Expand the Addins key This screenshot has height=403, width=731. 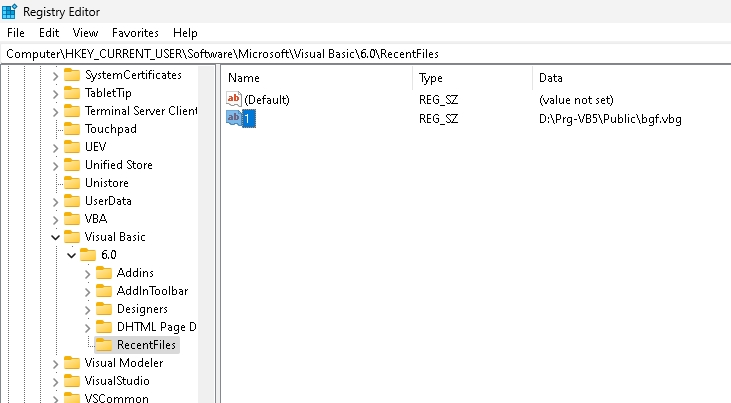coord(87,274)
